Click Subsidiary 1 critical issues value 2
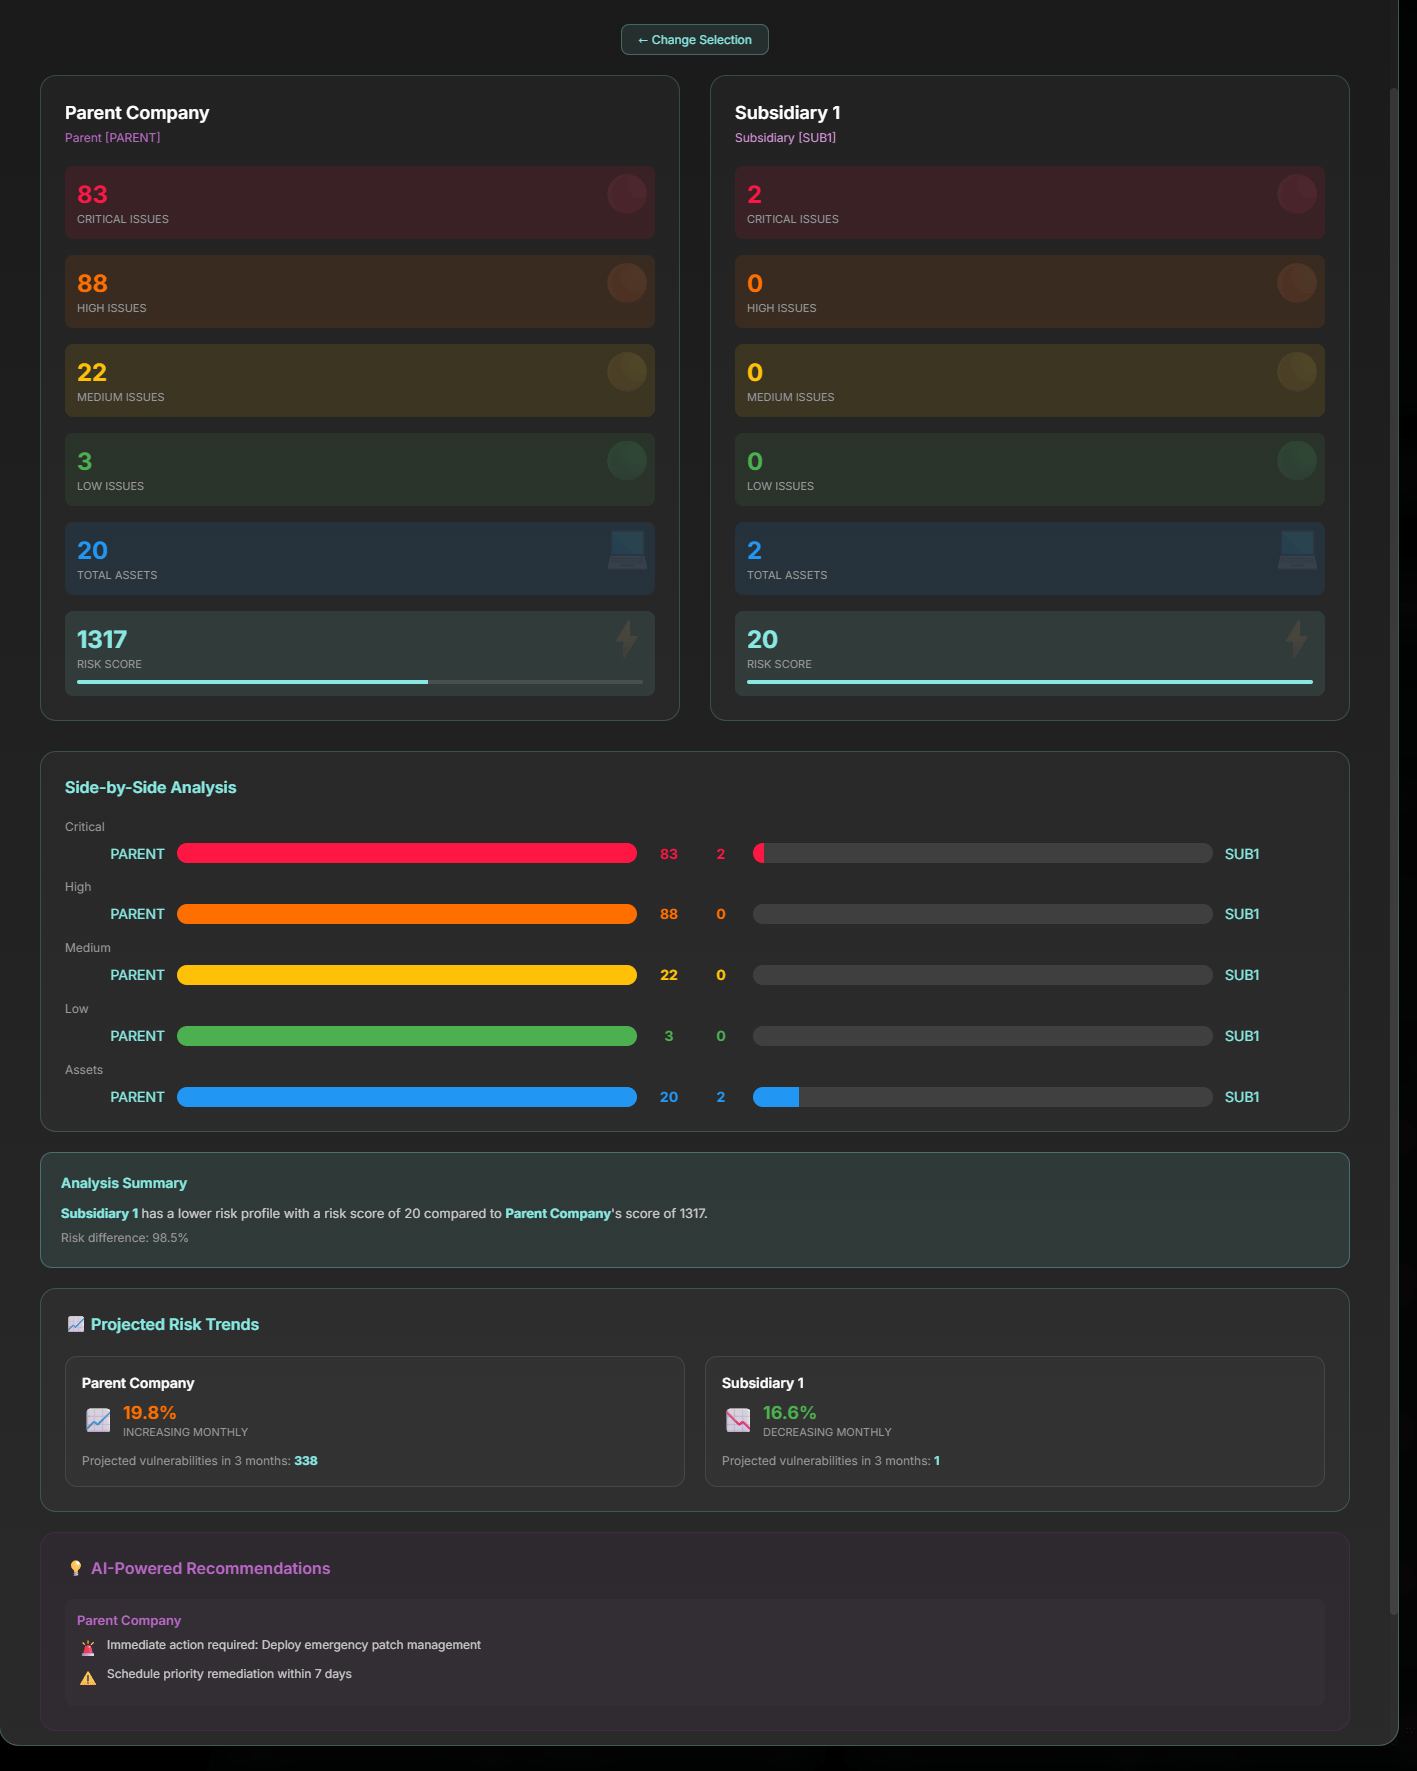The image size is (1417, 1771). point(754,194)
